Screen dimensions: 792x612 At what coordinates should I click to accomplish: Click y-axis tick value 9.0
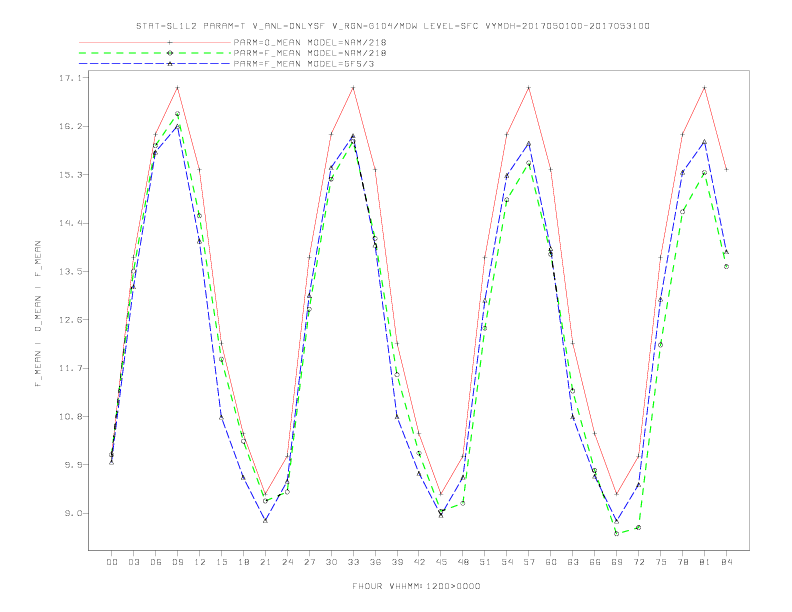(x=73, y=514)
